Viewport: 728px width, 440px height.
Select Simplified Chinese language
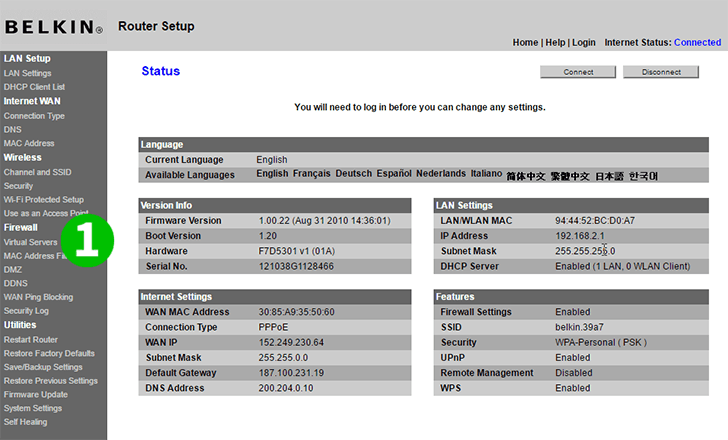[x=526, y=176]
